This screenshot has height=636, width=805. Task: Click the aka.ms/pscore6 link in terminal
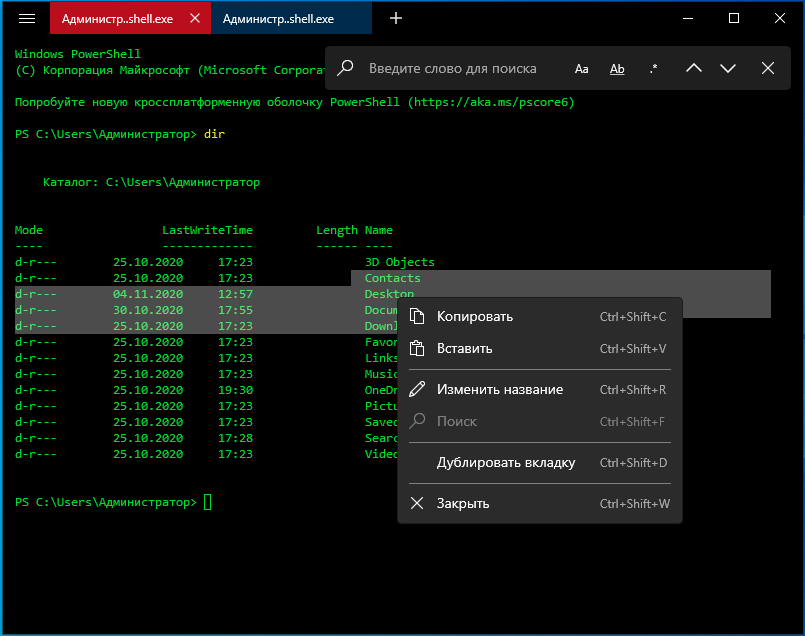(x=491, y=102)
